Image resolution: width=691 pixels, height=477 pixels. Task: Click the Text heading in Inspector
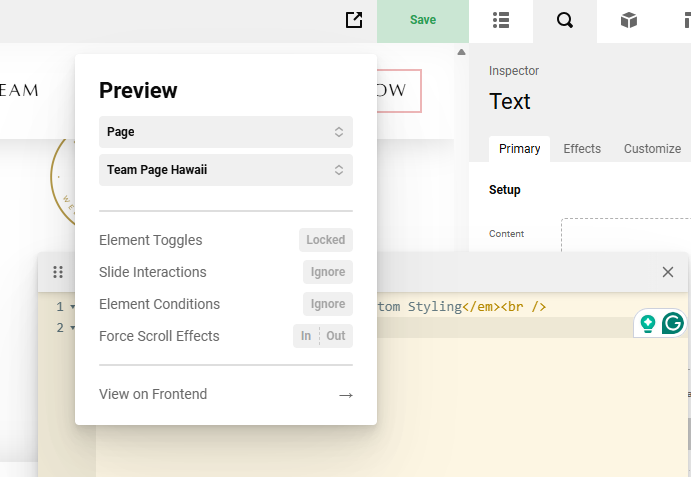[509, 101]
